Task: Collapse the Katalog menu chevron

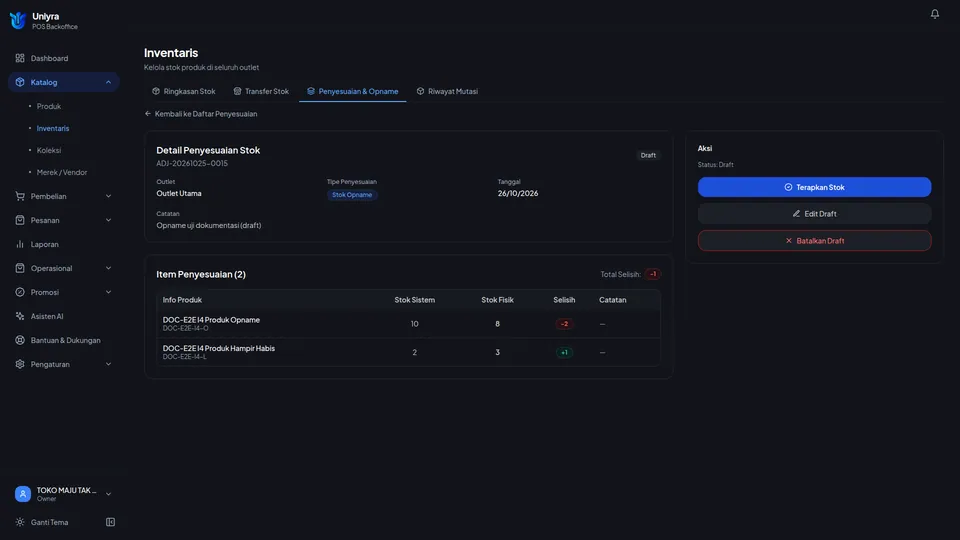Action: coord(108,82)
